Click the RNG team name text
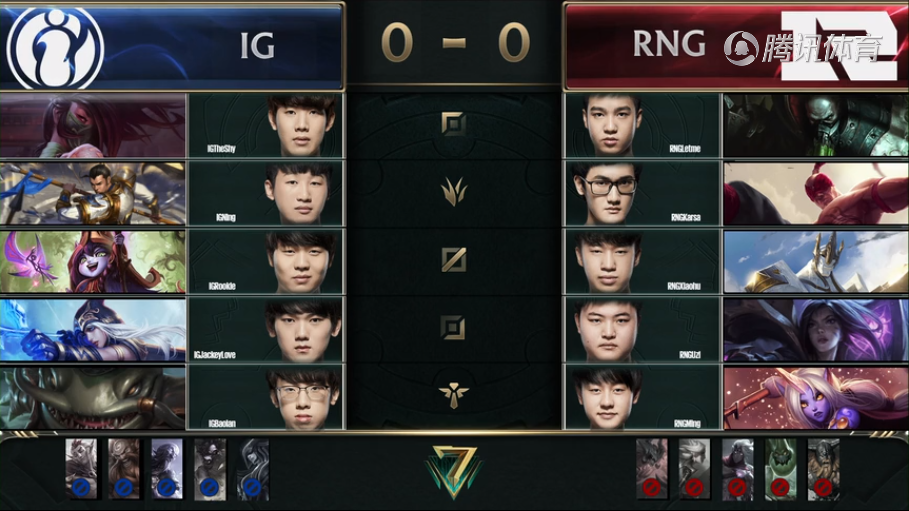Viewport: 909px width, 511px height. (669, 44)
